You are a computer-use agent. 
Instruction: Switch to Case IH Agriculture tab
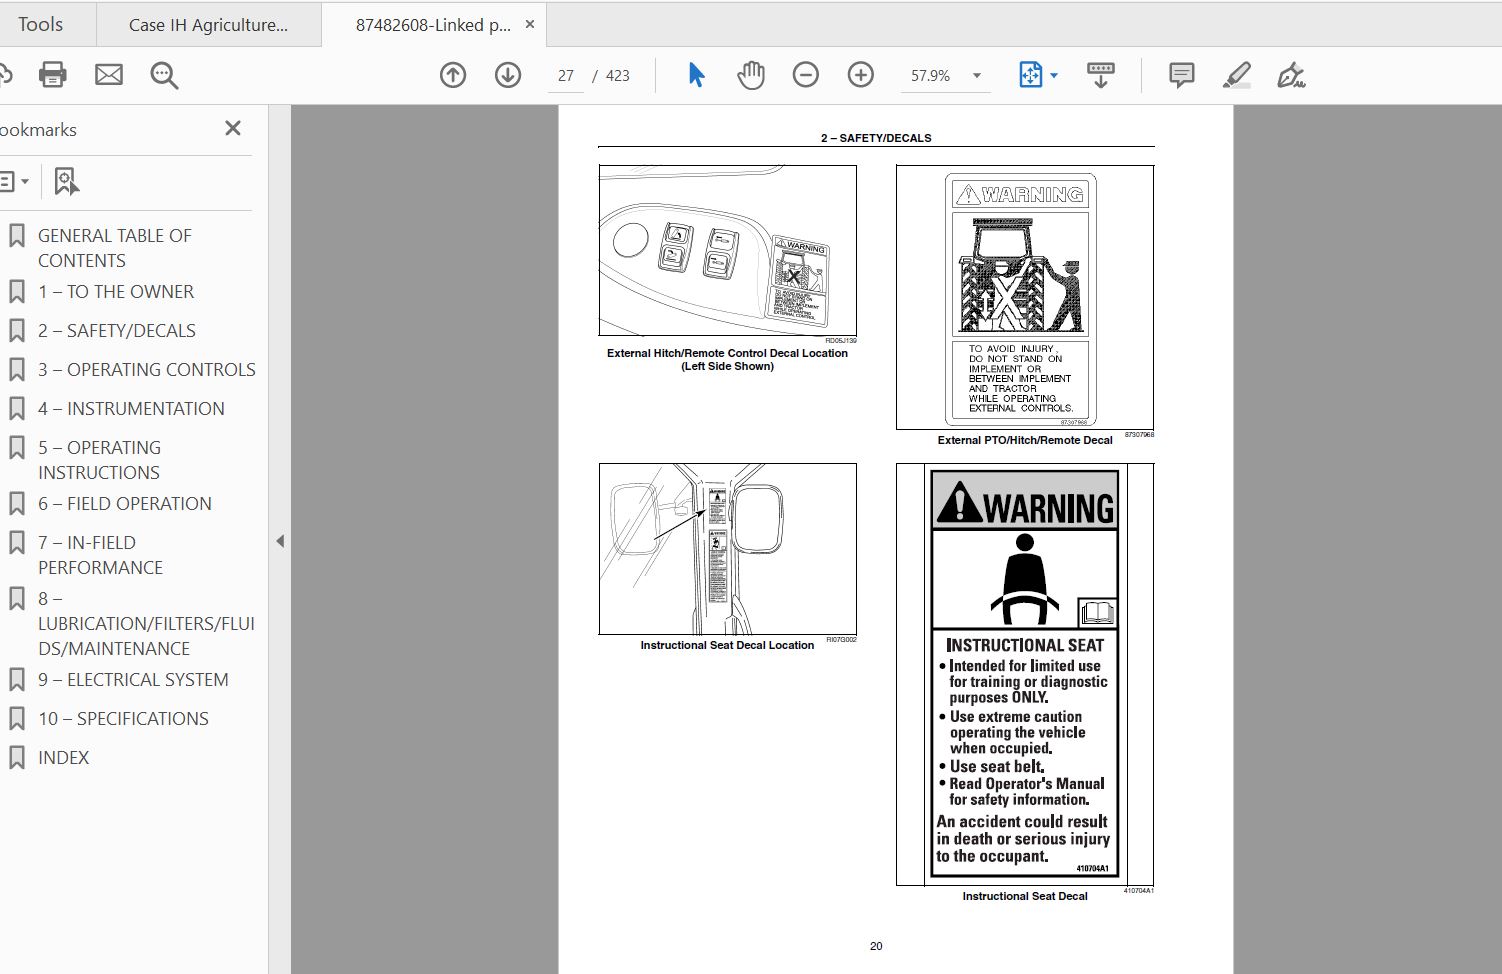[208, 25]
